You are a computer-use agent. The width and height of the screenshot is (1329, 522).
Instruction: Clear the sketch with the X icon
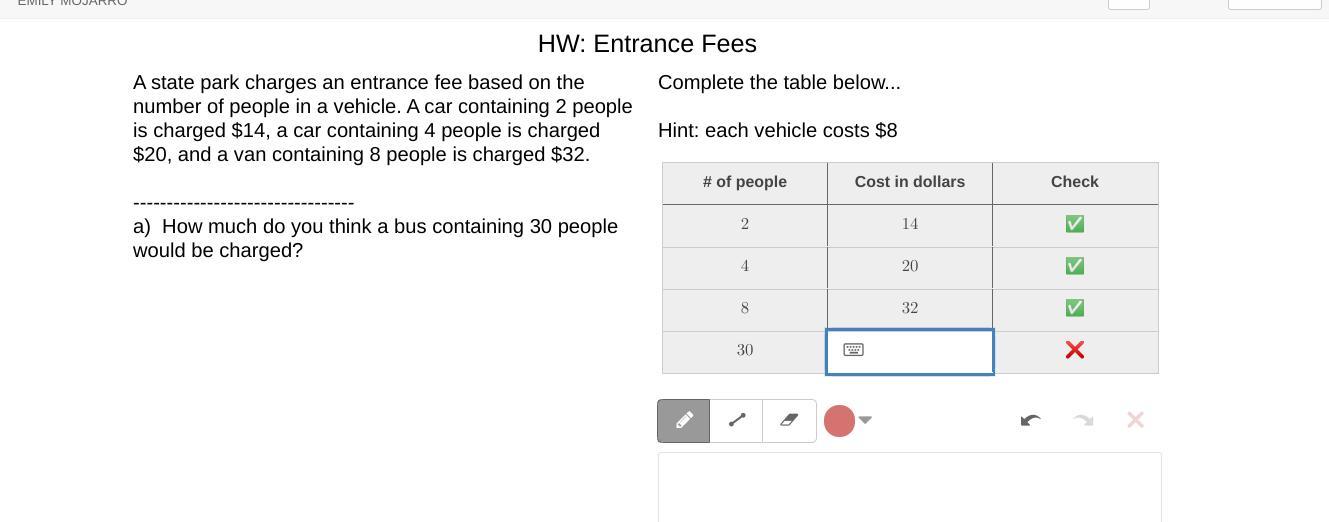tap(1135, 421)
